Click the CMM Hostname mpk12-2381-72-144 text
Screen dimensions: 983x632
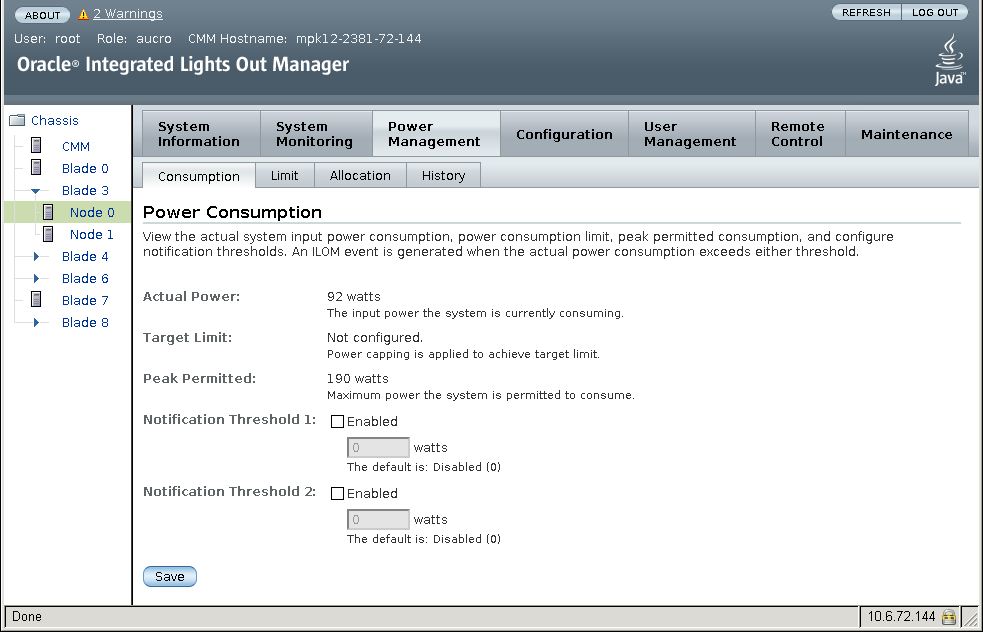coord(305,38)
